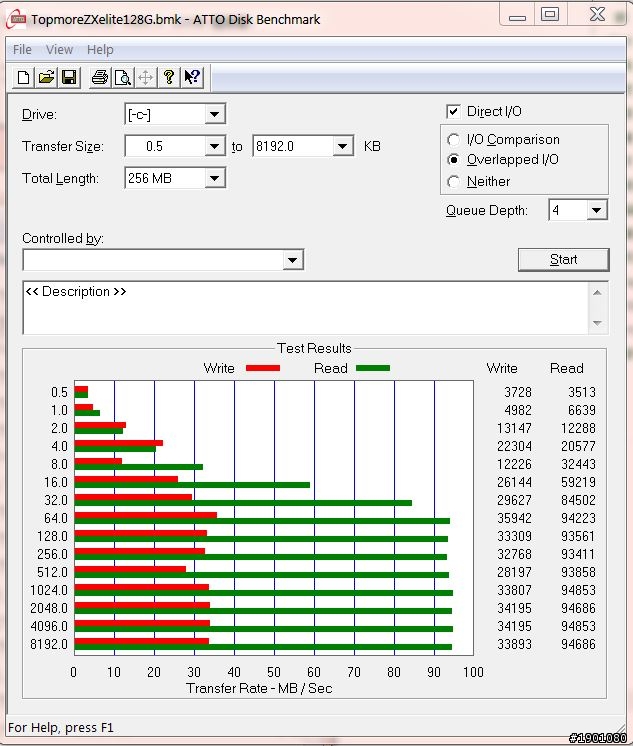This screenshot has height=746, width=633.
Task: Click the ATTO application icon in title bar
Action: point(17,20)
